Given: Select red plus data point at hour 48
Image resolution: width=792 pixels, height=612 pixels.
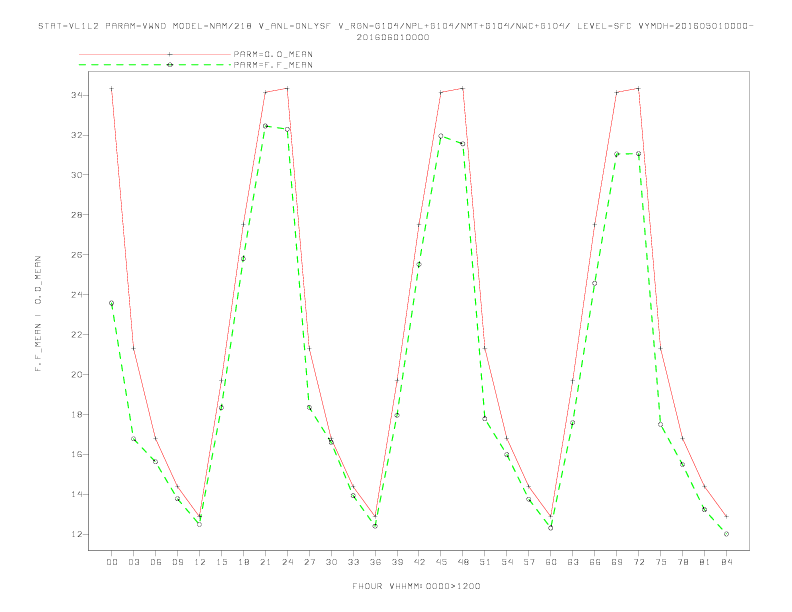Looking at the screenshot, I should click(463, 88).
